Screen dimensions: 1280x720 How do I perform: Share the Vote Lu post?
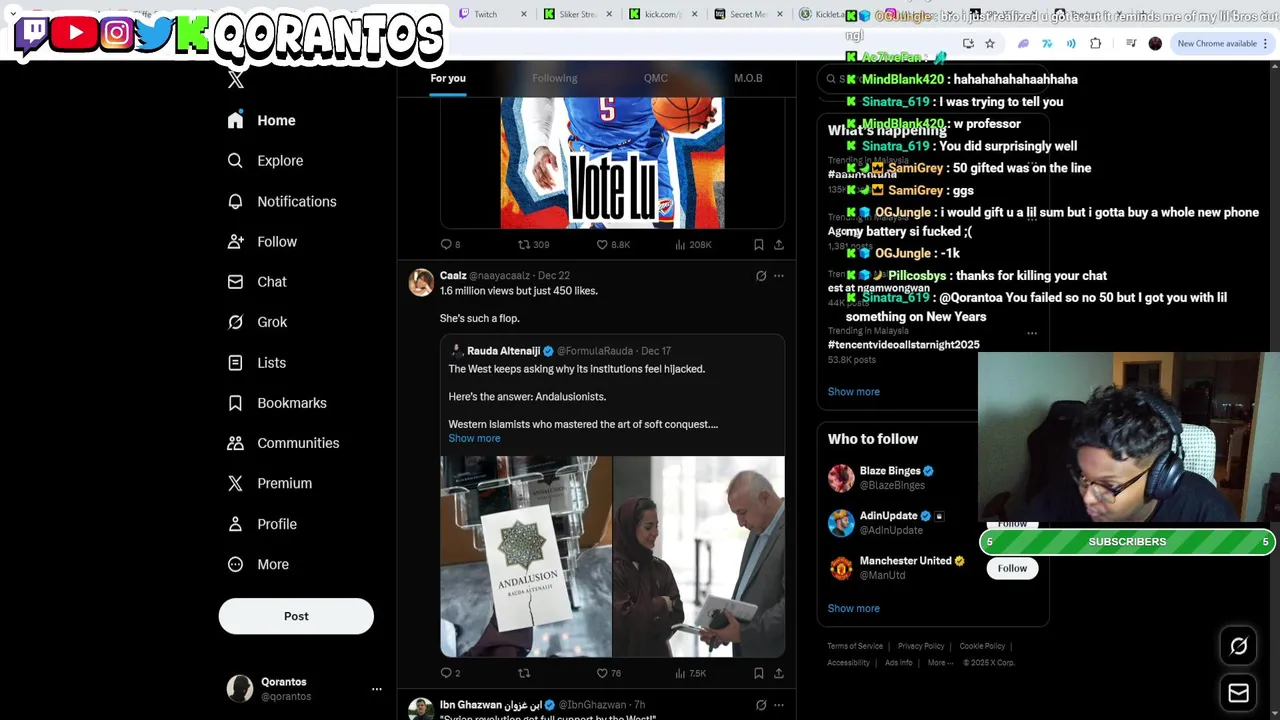779,244
